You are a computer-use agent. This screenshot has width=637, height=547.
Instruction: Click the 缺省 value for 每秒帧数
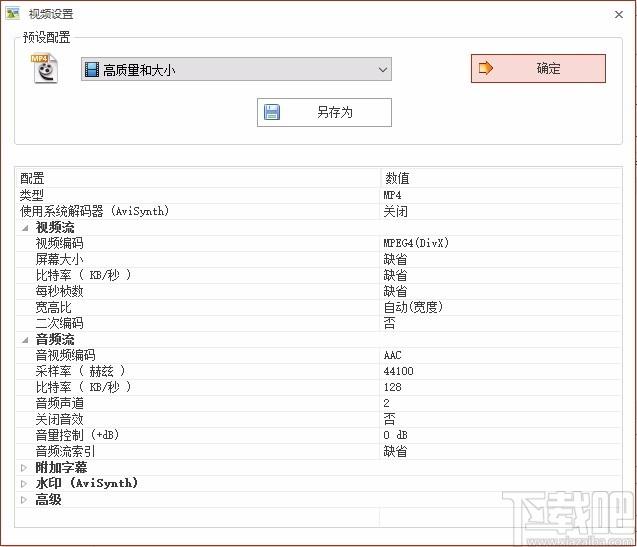click(x=395, y=291)
